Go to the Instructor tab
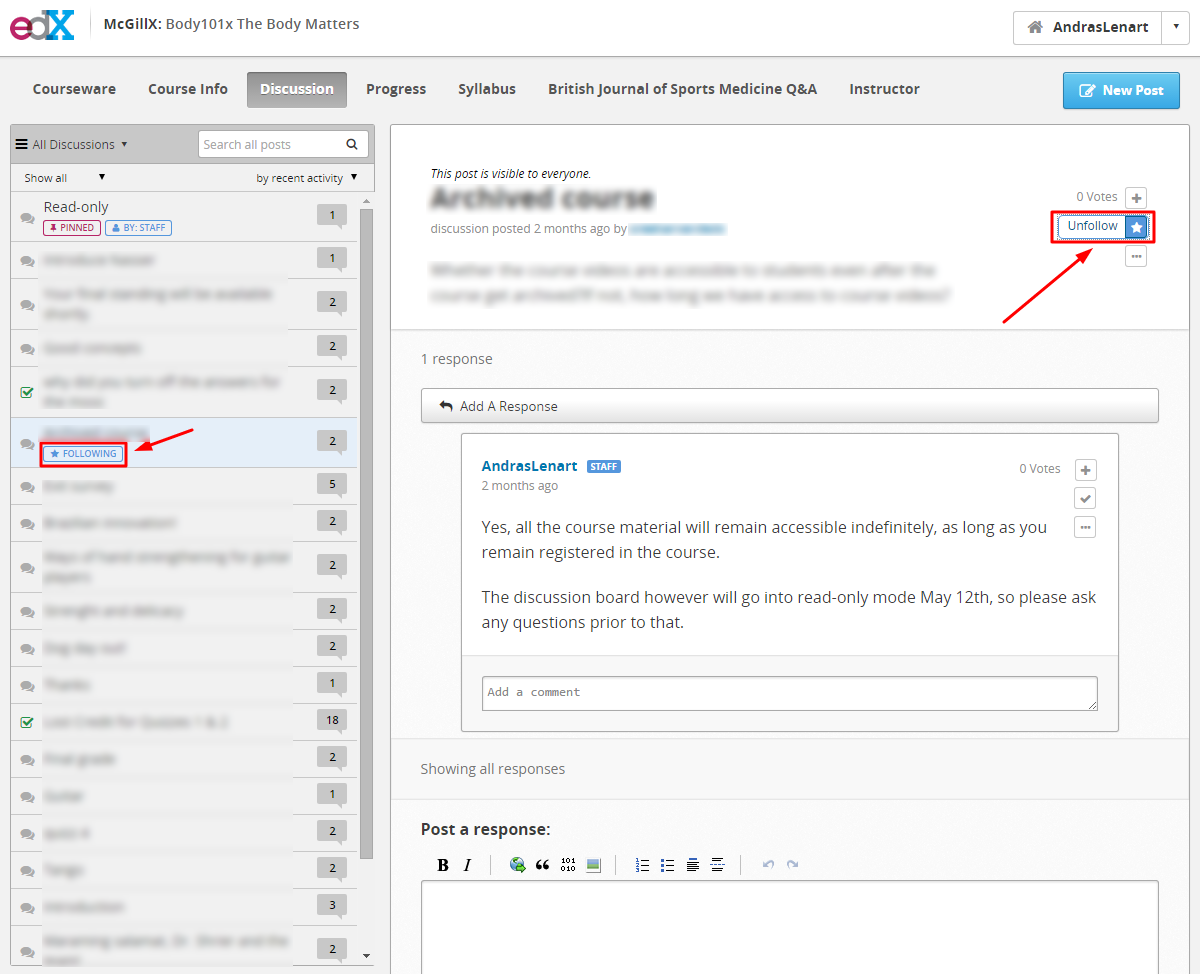Screen dimensions: 1200x974 click(x=884, y=89)
